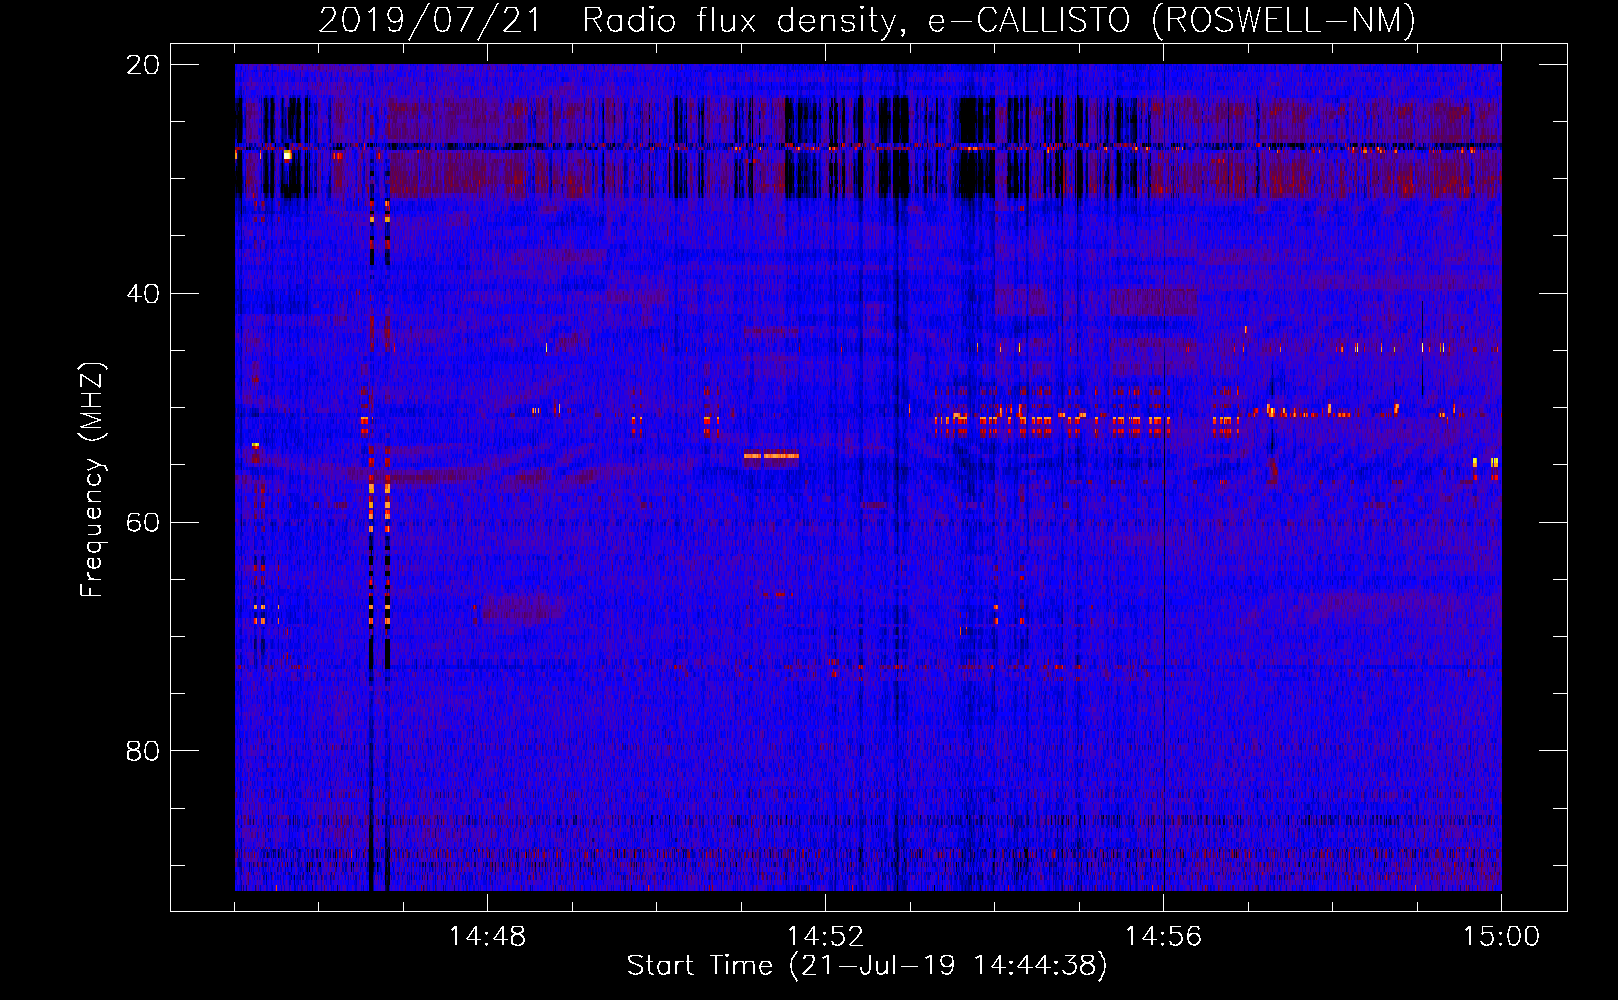The image size is (1618, 1000).
Task: Click the 60 frequency tick label
Action: [142, 523]
